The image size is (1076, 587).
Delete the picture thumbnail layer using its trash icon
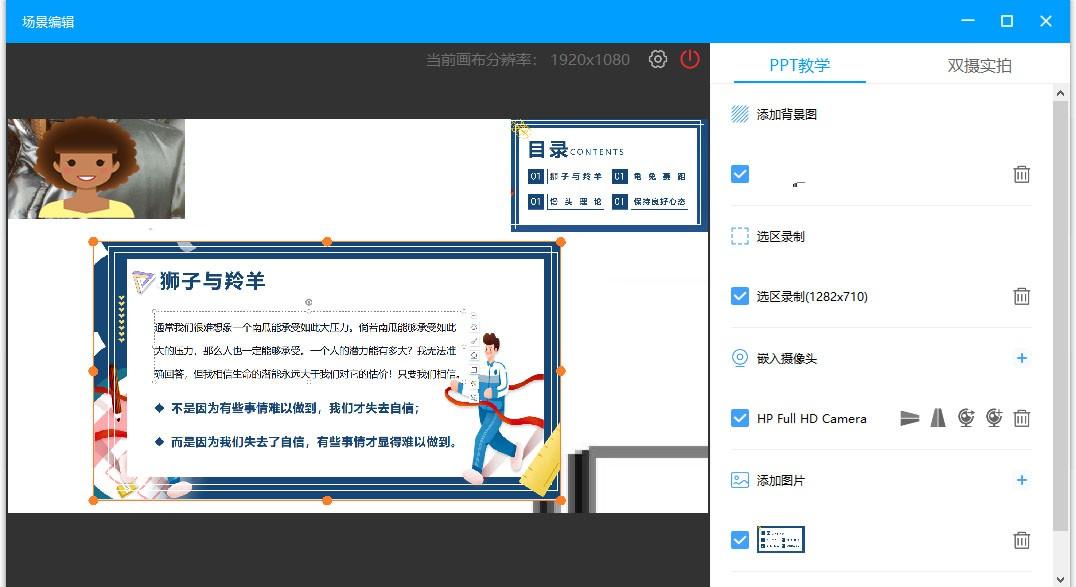(1021, 540)
